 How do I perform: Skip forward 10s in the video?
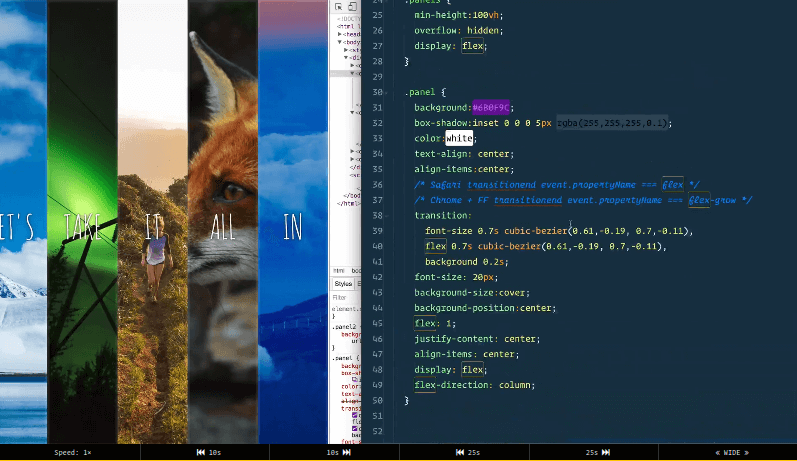point(339,452)
